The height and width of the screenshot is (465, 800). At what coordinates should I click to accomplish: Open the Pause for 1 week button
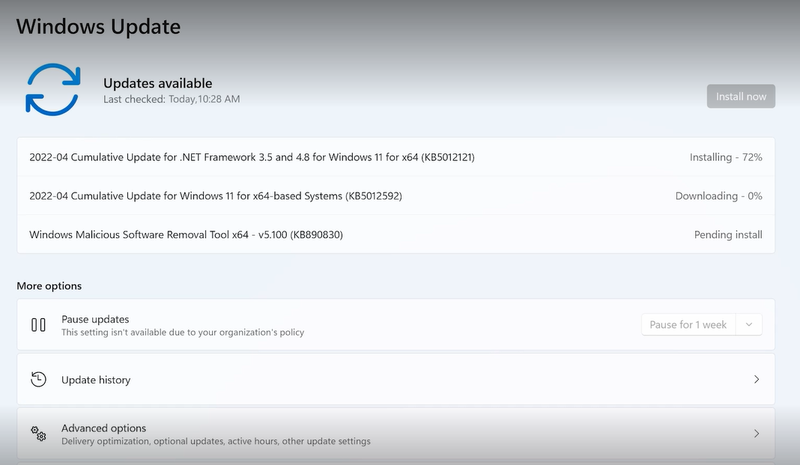(688, 325)
